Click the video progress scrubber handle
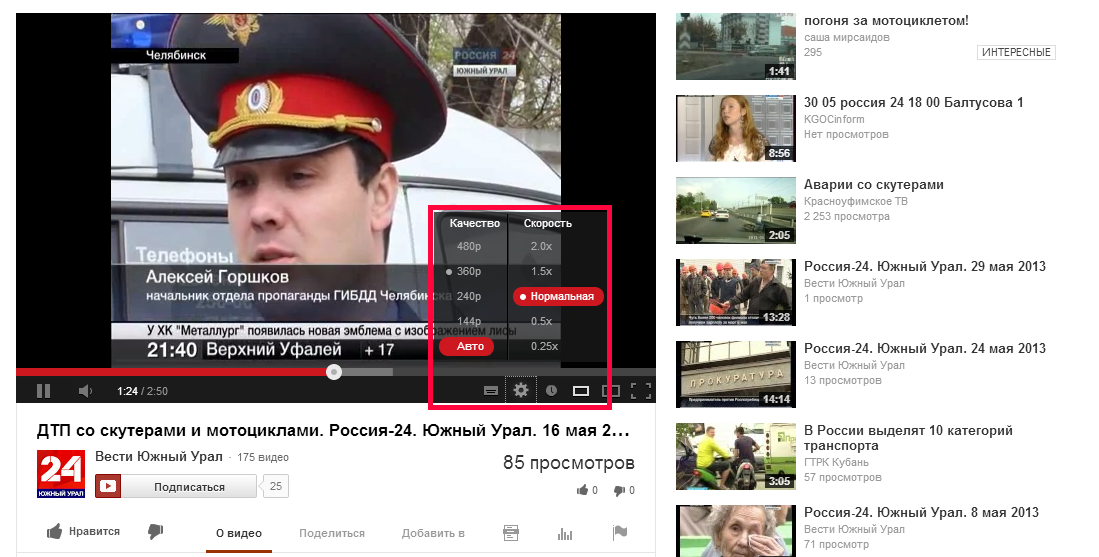Image resolution: width=1099 pixels, height=557 pixels. coord(334,372)
